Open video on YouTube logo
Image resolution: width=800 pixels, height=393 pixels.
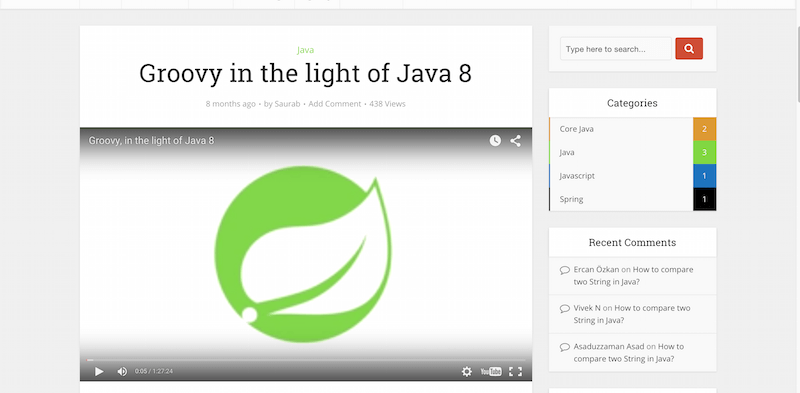[491, 372]
